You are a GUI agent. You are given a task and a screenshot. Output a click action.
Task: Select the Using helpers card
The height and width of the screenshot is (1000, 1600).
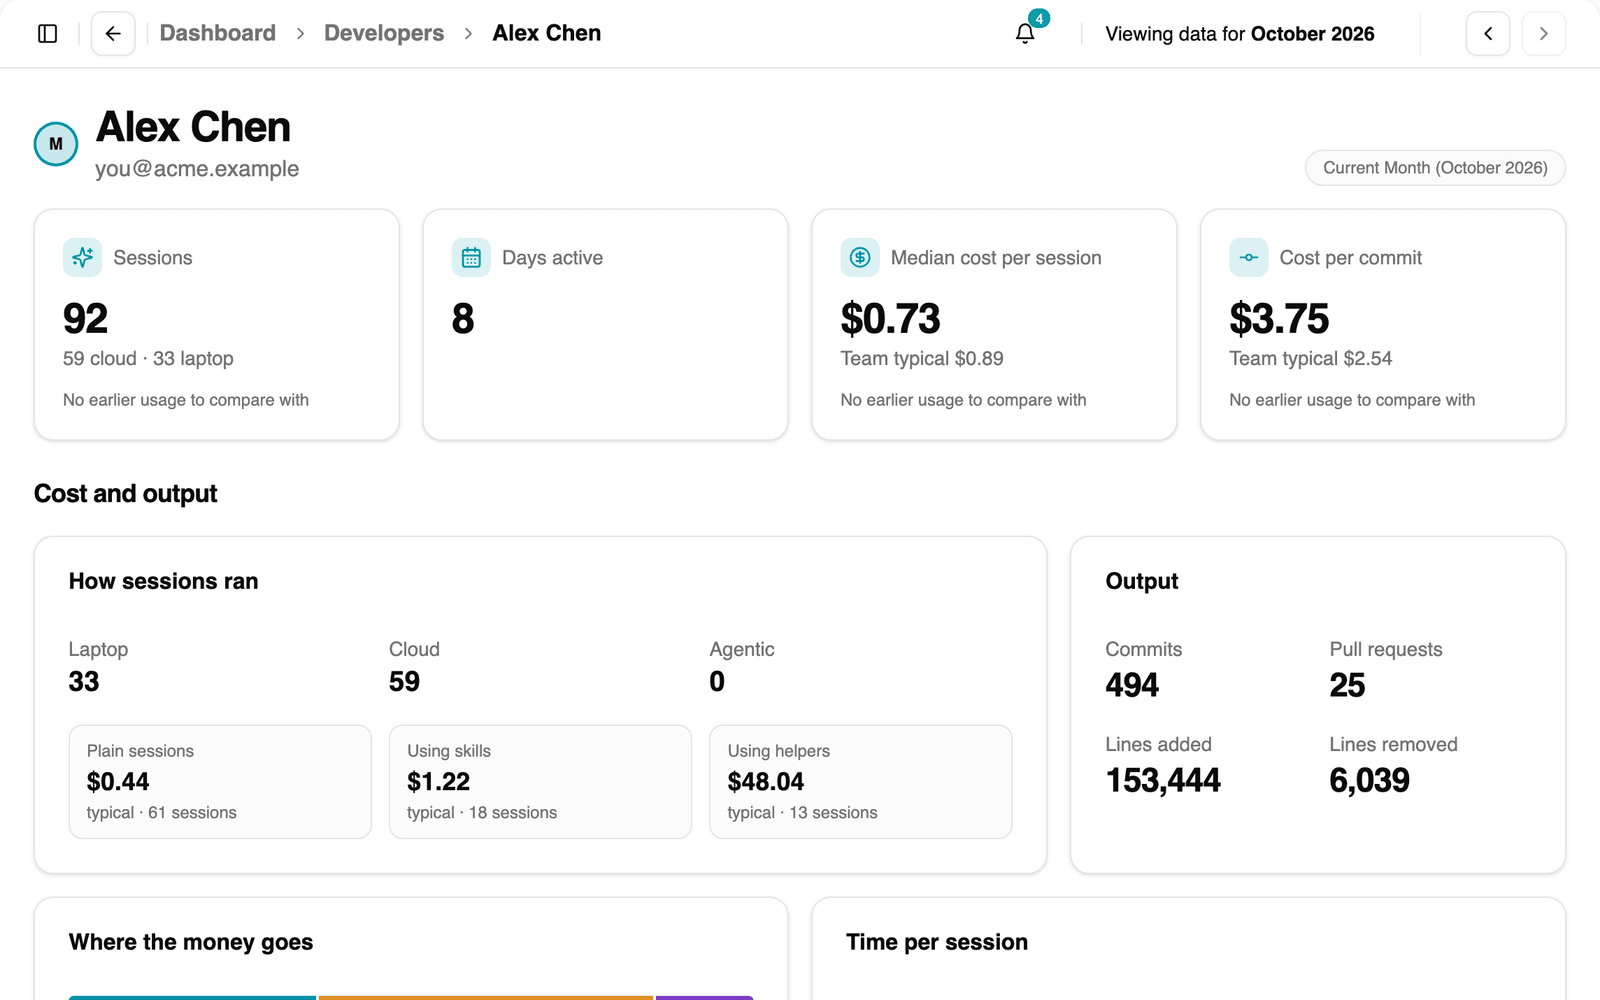point(861,782)
